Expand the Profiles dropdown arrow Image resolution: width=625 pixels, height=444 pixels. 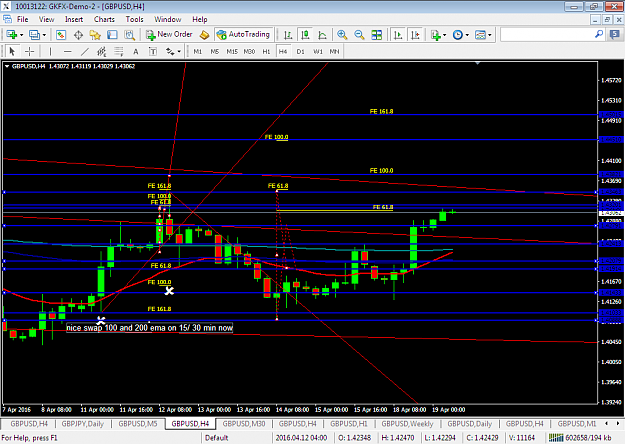point(44,35)
